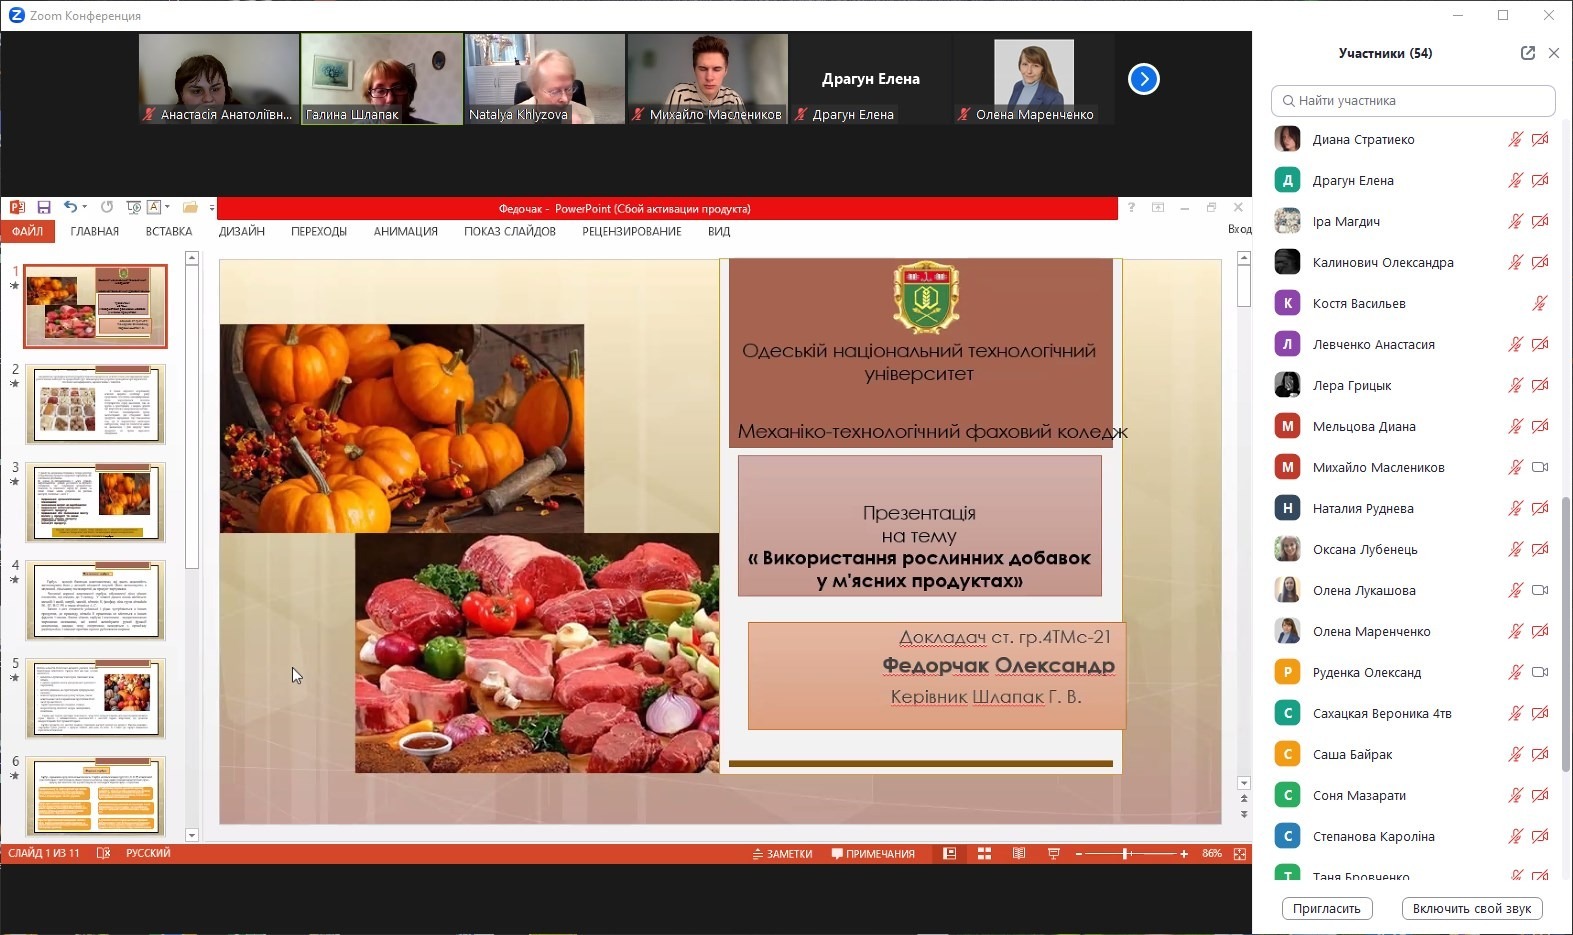This screenshot has width=1573, height=935.
Task: Open the ВИД ribbon tab
Action: point(719,231)
